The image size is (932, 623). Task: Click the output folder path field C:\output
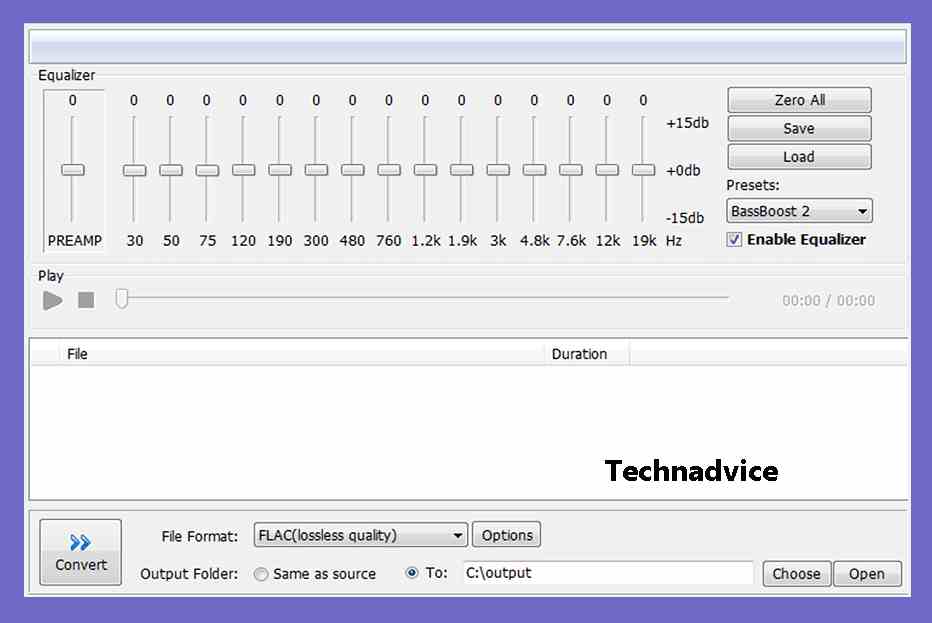(x=609, y=573)
